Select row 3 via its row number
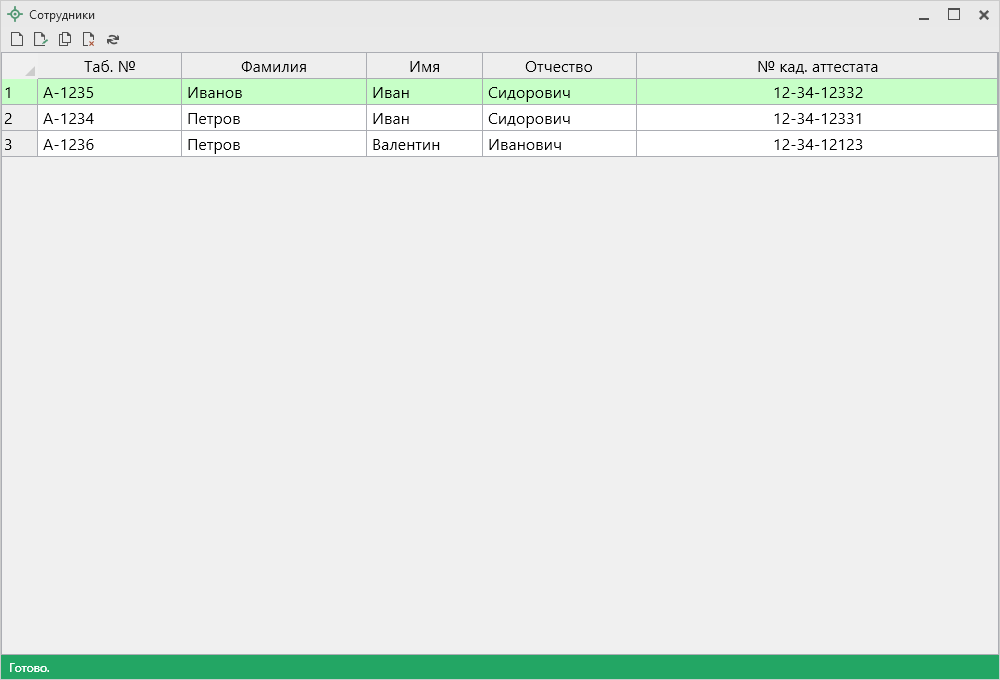The image size is (1000, 680). [19, 145]
